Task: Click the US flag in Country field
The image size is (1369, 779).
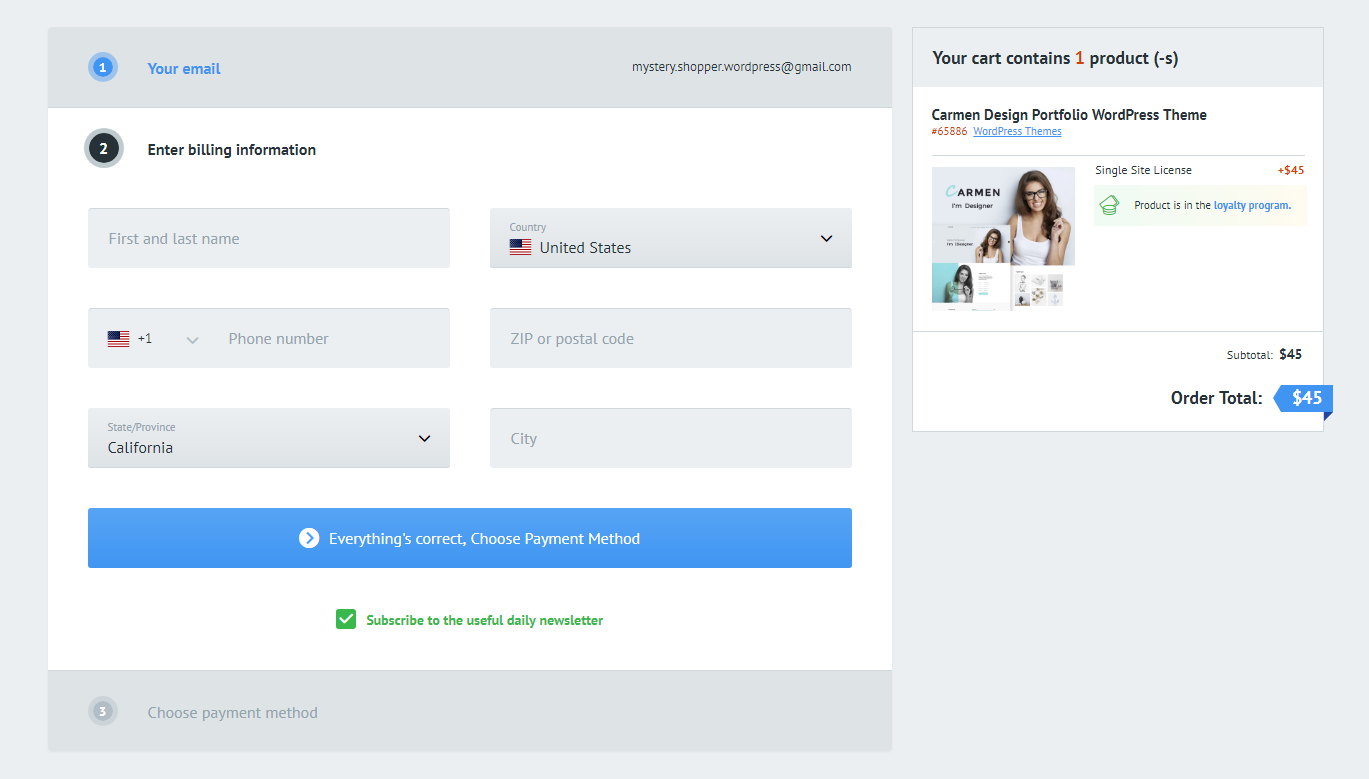Action: (520, 248)
